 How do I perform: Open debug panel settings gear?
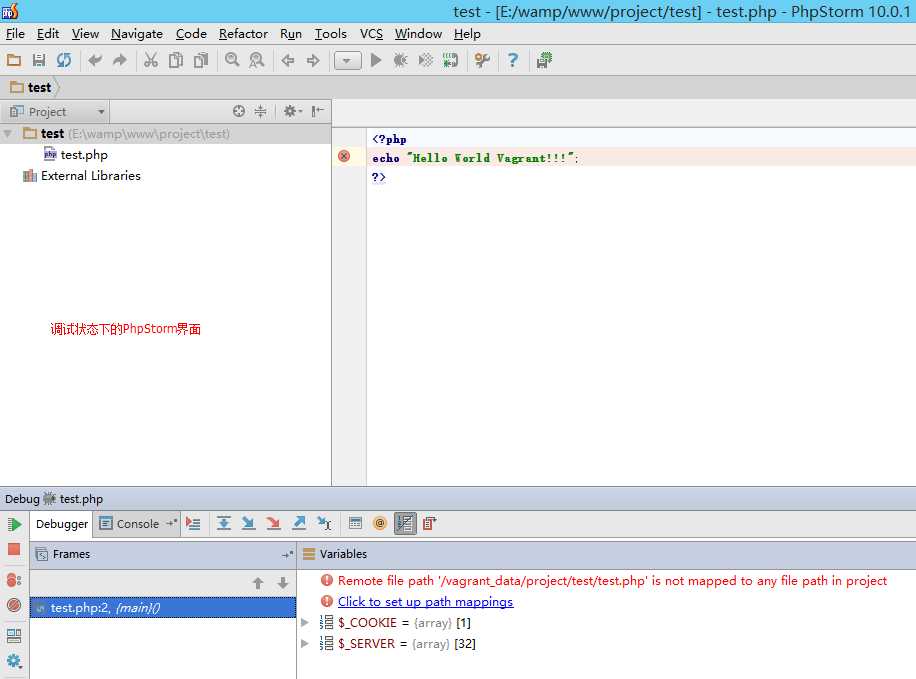(x=14, y=661)
